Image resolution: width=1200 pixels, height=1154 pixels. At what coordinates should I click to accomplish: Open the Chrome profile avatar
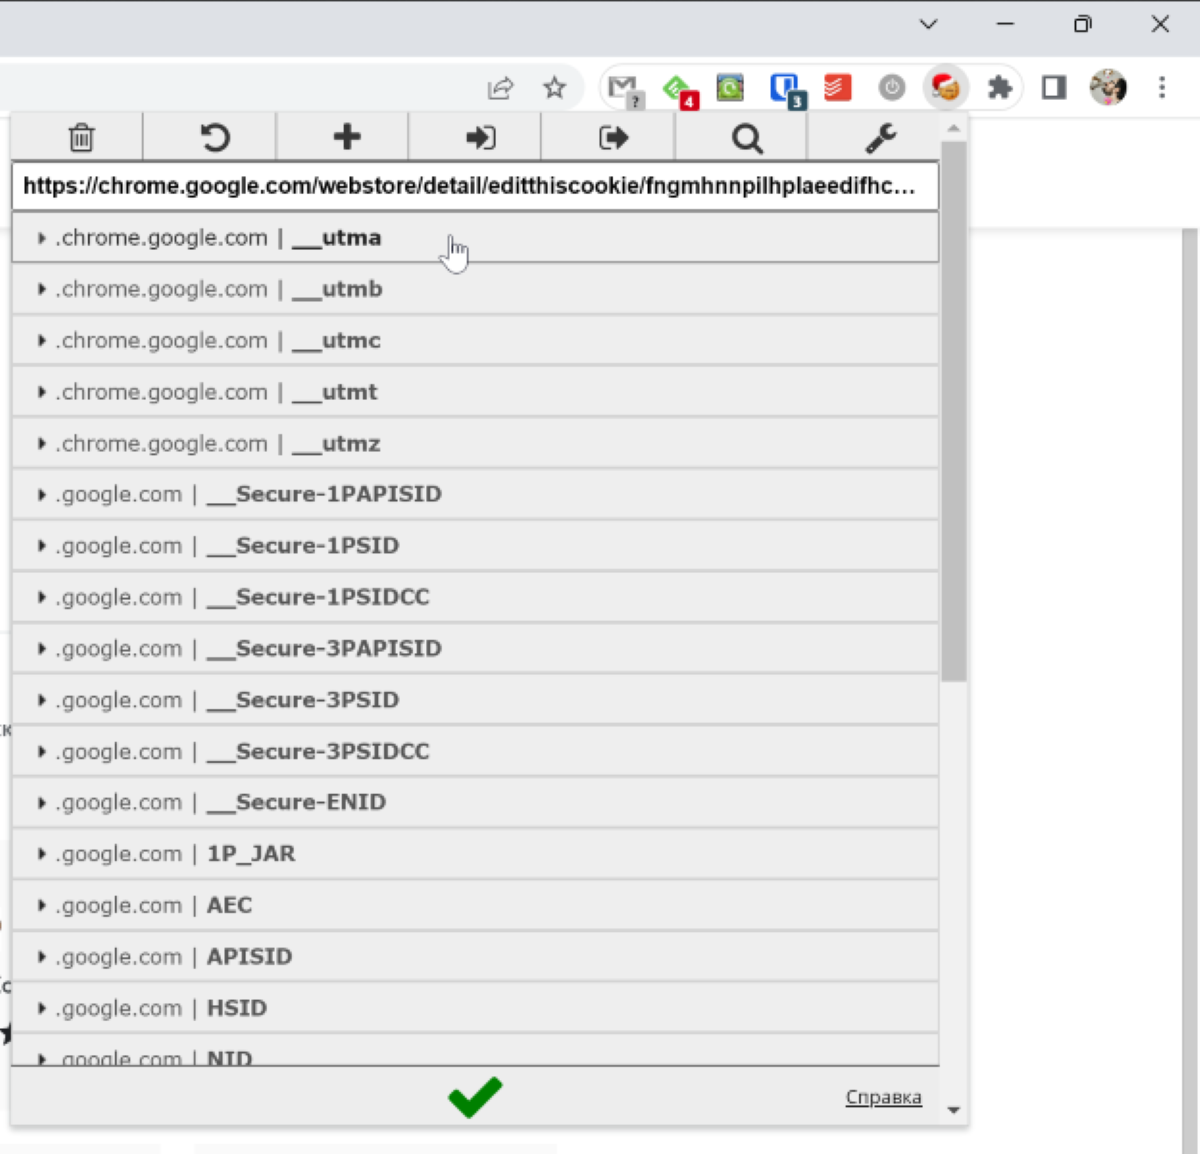pyautogui.click(x=1108, y=88)
